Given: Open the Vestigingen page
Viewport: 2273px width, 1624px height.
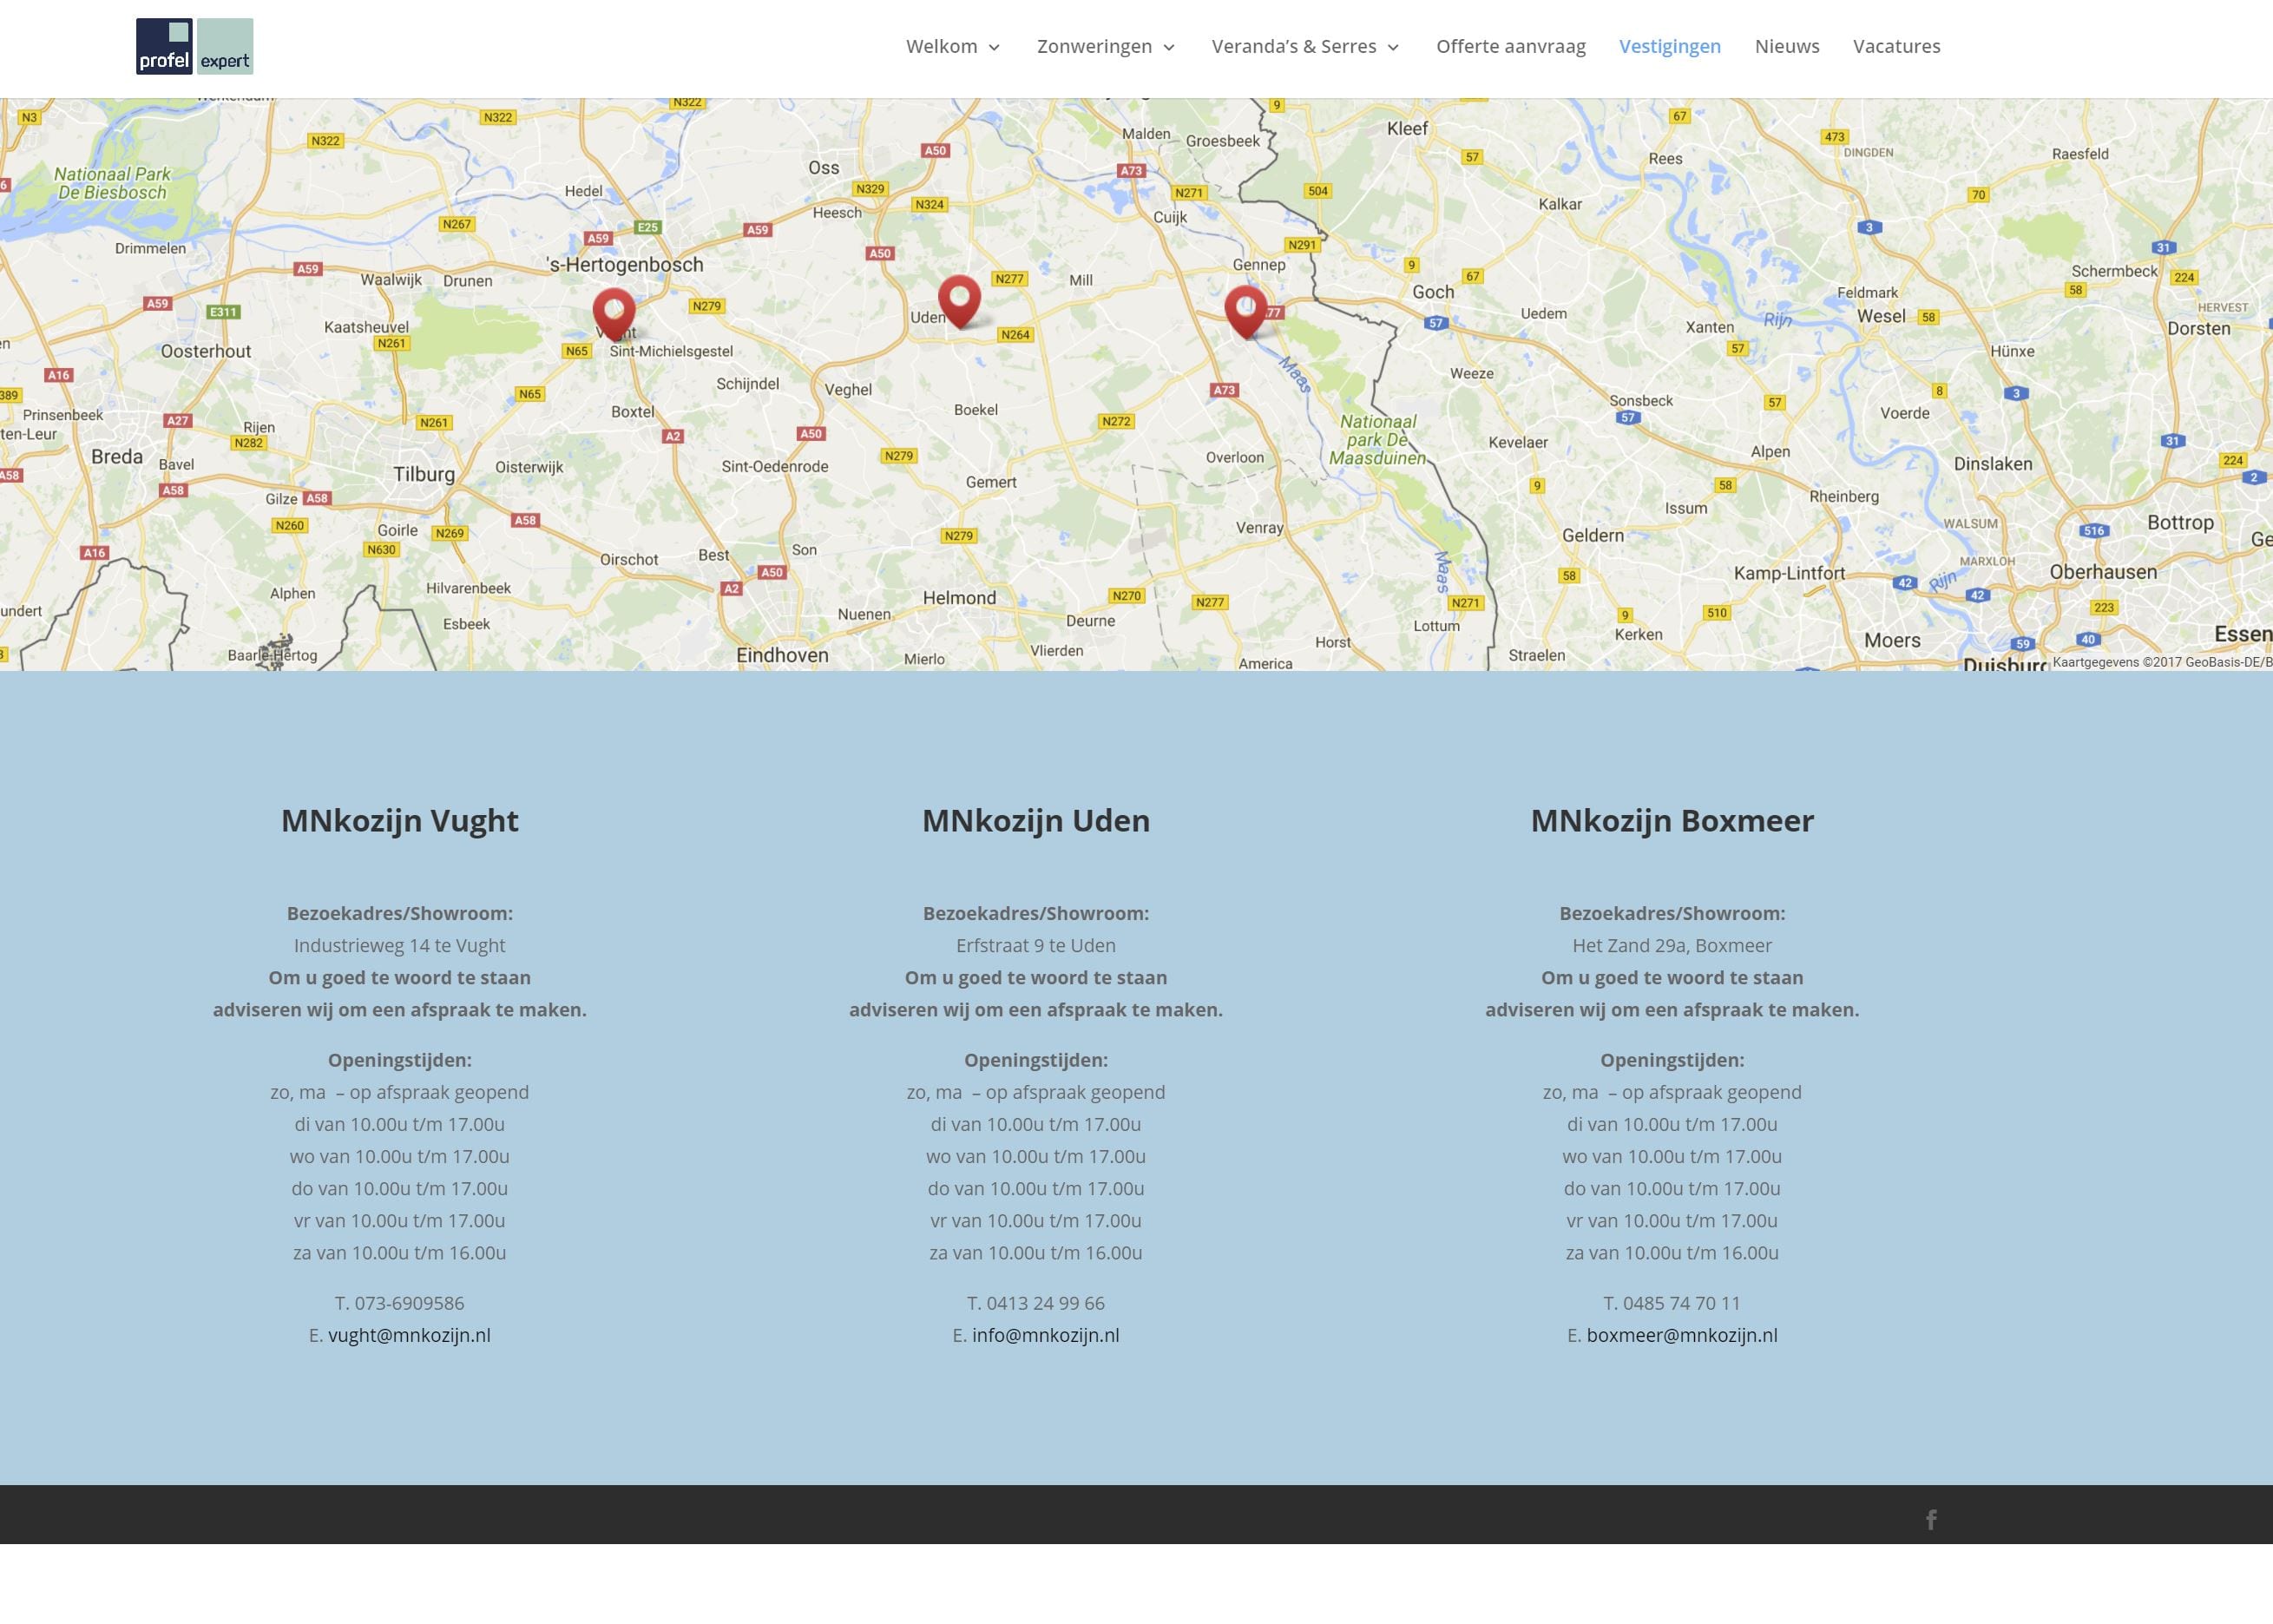Looking at the screenshot, I should click(x=1670, y=46).
